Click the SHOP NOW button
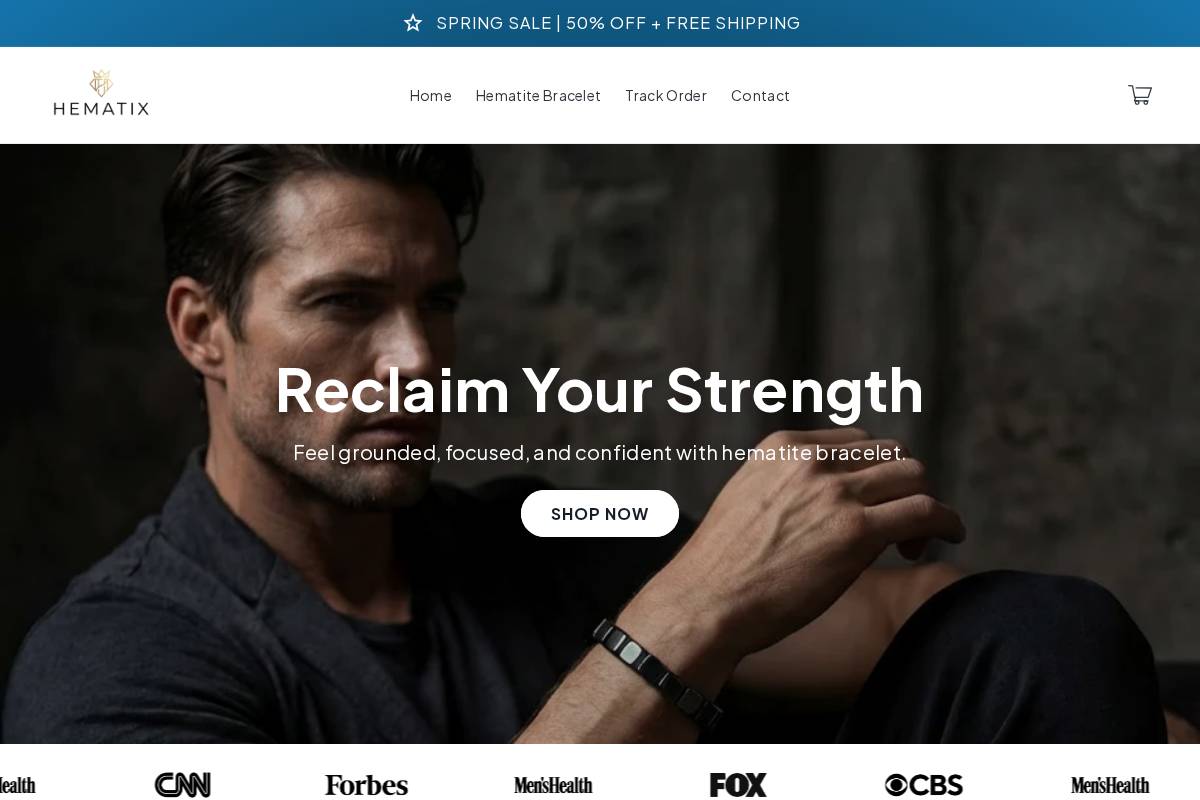The height and width of the screenshot is (800, 1200). pos(600,513)
